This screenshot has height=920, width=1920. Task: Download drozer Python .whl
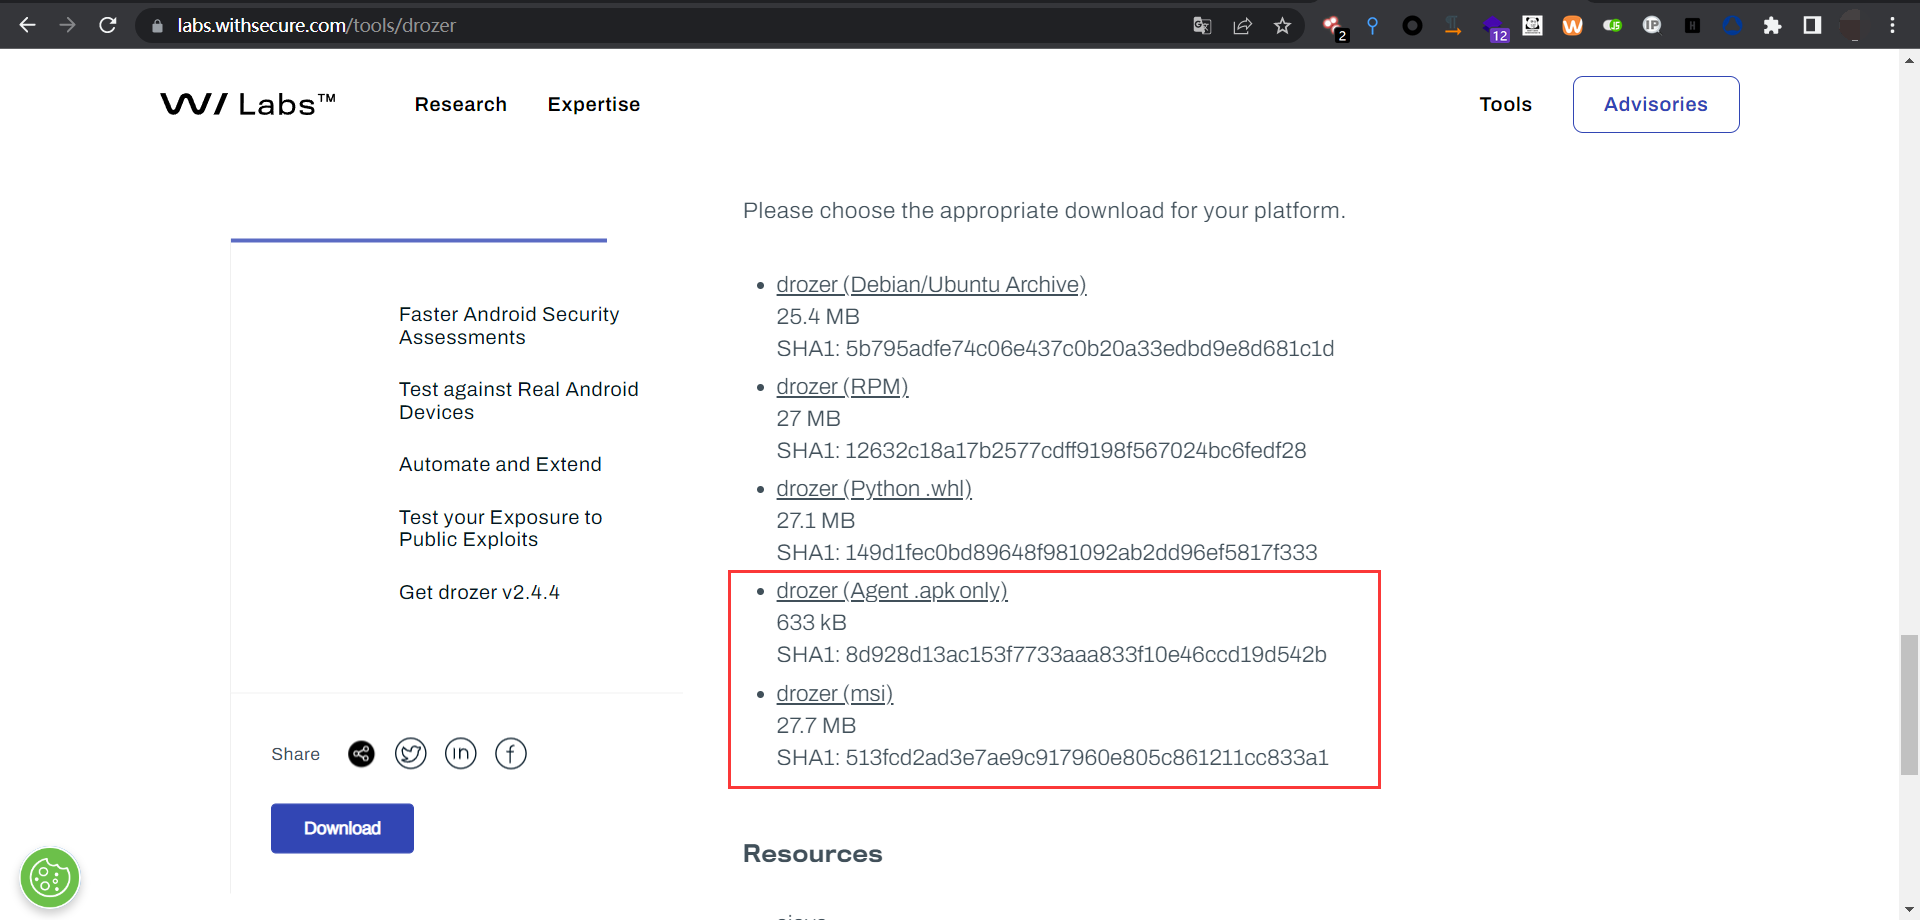point(874,489)
